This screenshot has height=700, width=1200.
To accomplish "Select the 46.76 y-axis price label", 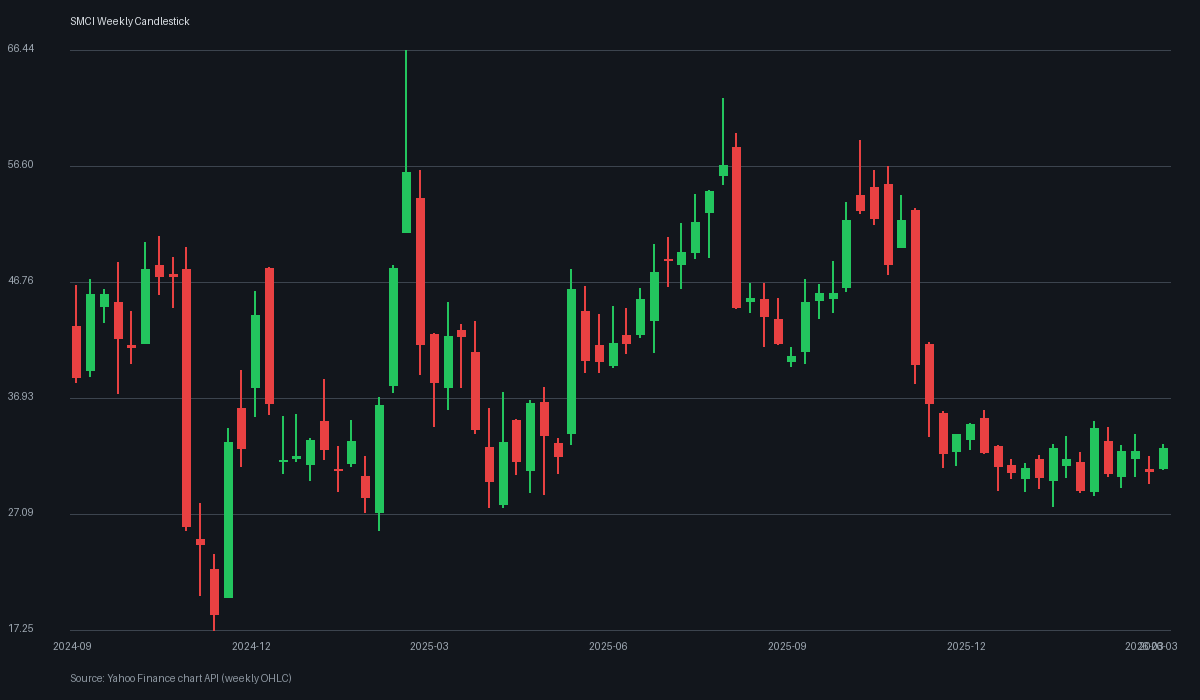I will tap(21, 281).
